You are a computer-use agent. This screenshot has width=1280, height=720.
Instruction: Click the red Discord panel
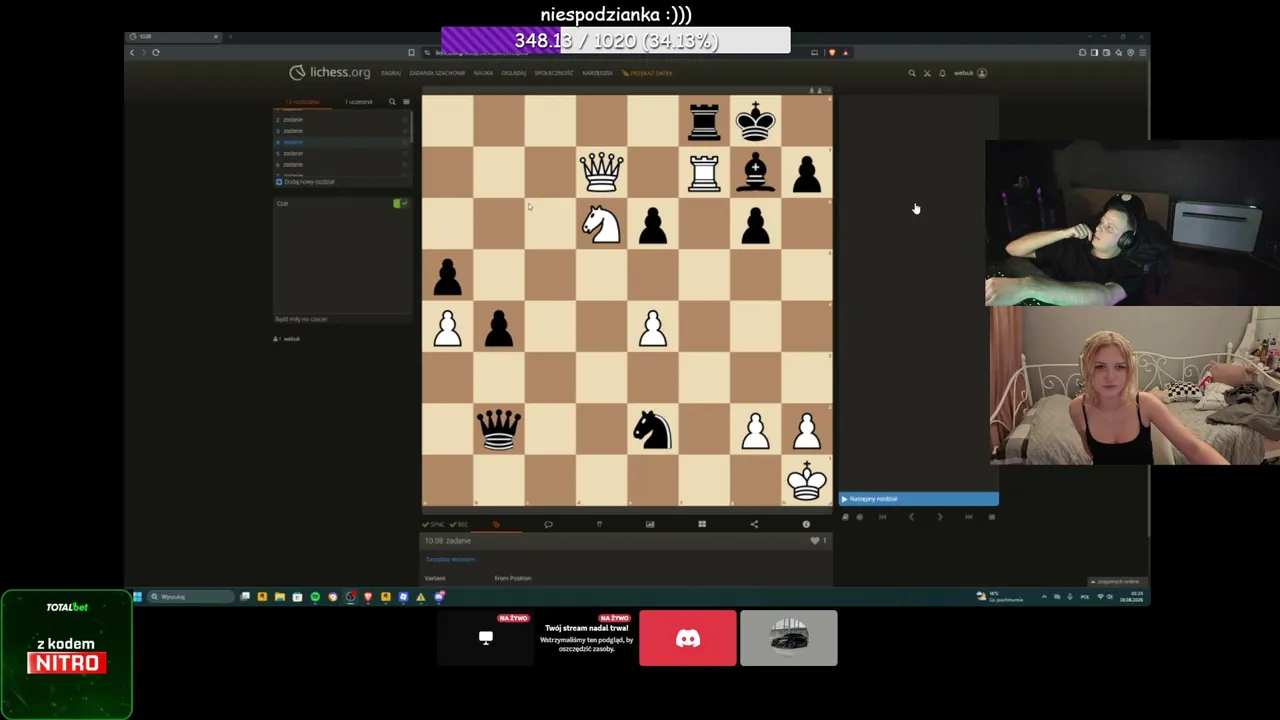tap(688, 638)
